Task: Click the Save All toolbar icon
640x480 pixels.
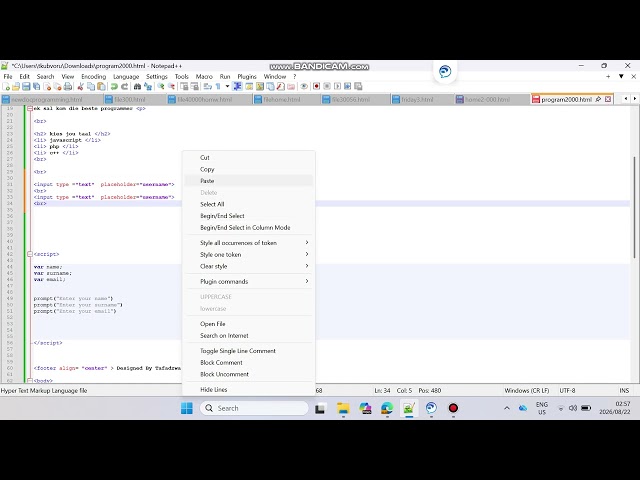Action: pyautogui.click(x=36, y=87)
